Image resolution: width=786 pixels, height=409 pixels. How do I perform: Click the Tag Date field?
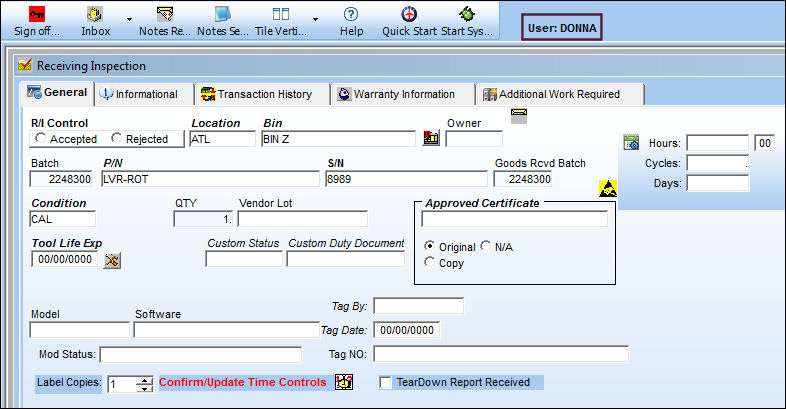pos(407,330)
